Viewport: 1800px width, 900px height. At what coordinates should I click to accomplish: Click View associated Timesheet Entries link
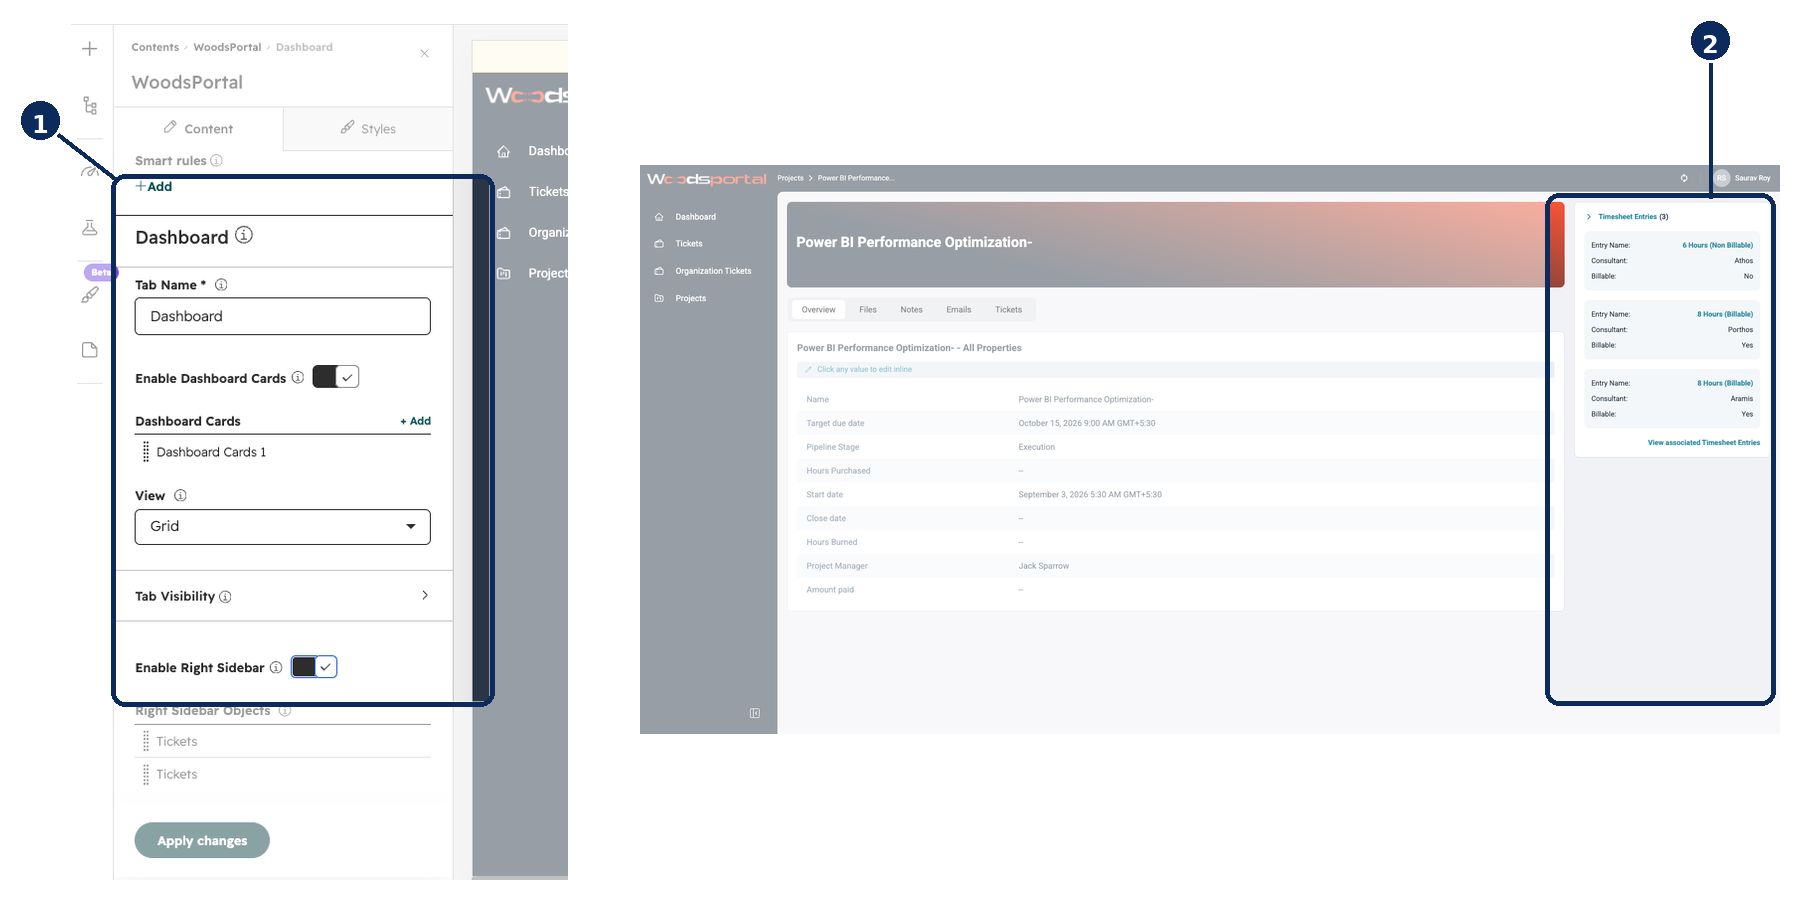click(1704, 443)
